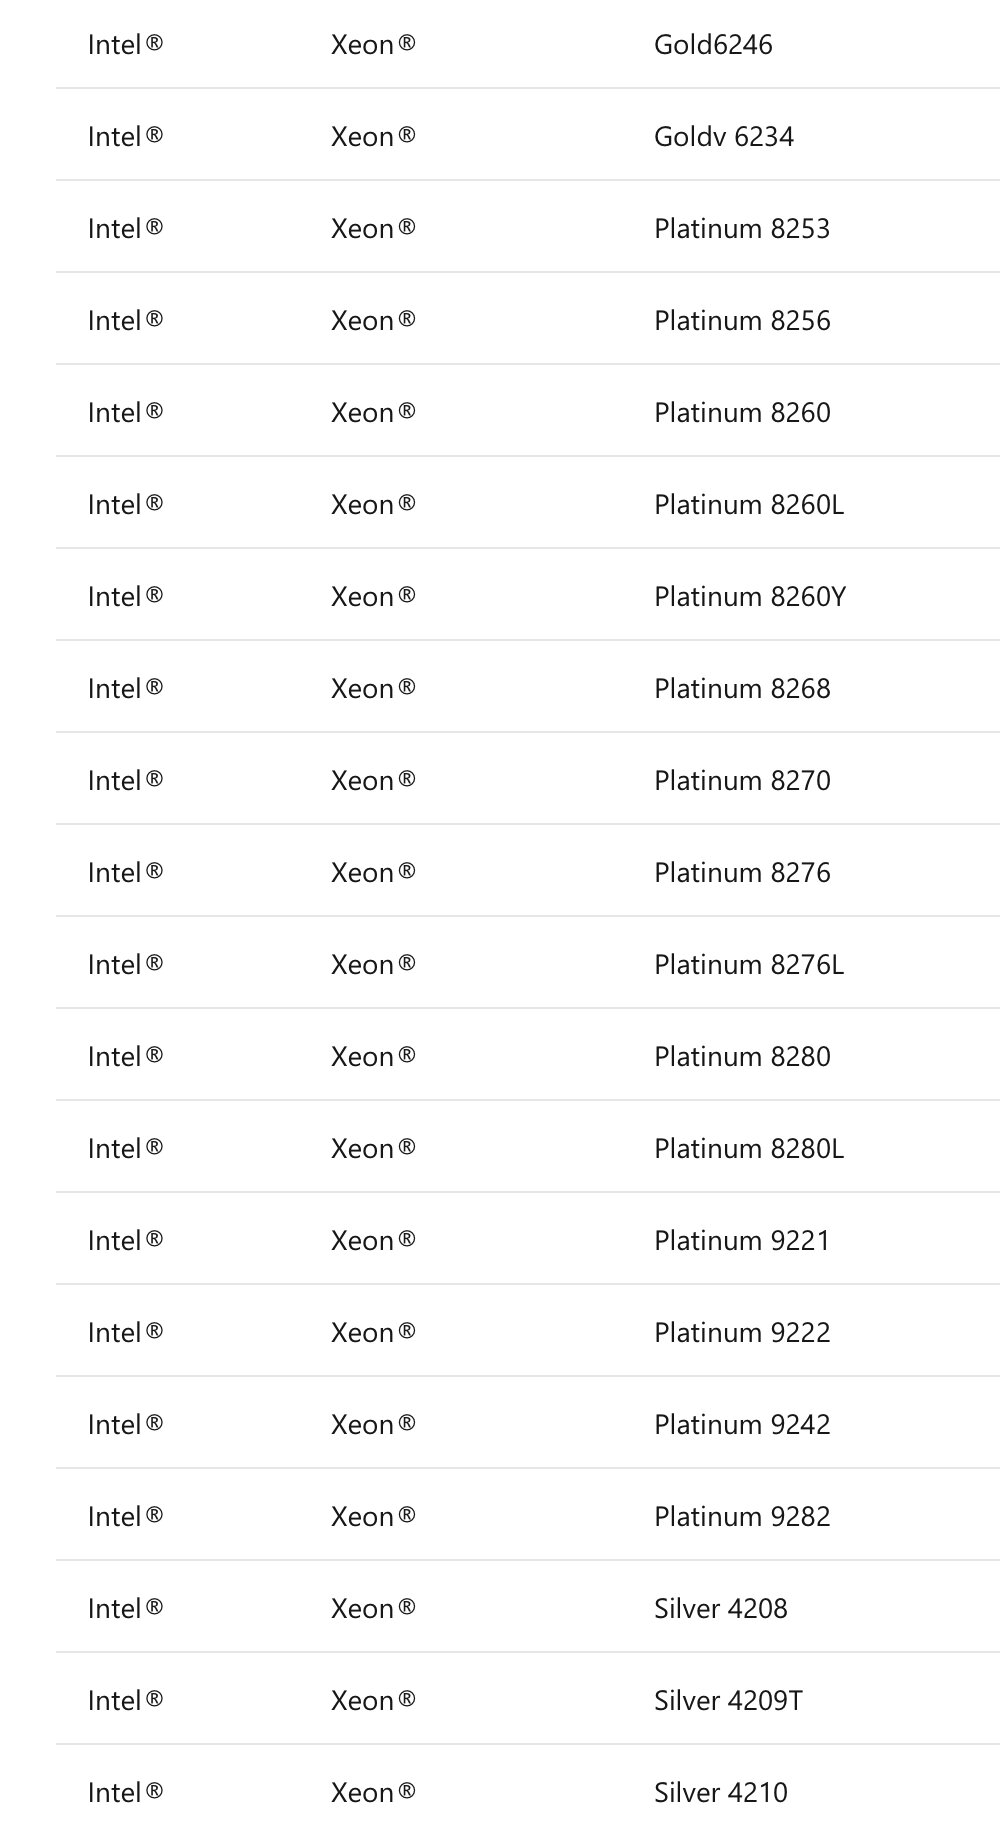This screenshot has height=1830, width=1000.
Task: Select the Platinum 8268 entry
Action: [x=742, y=689]
